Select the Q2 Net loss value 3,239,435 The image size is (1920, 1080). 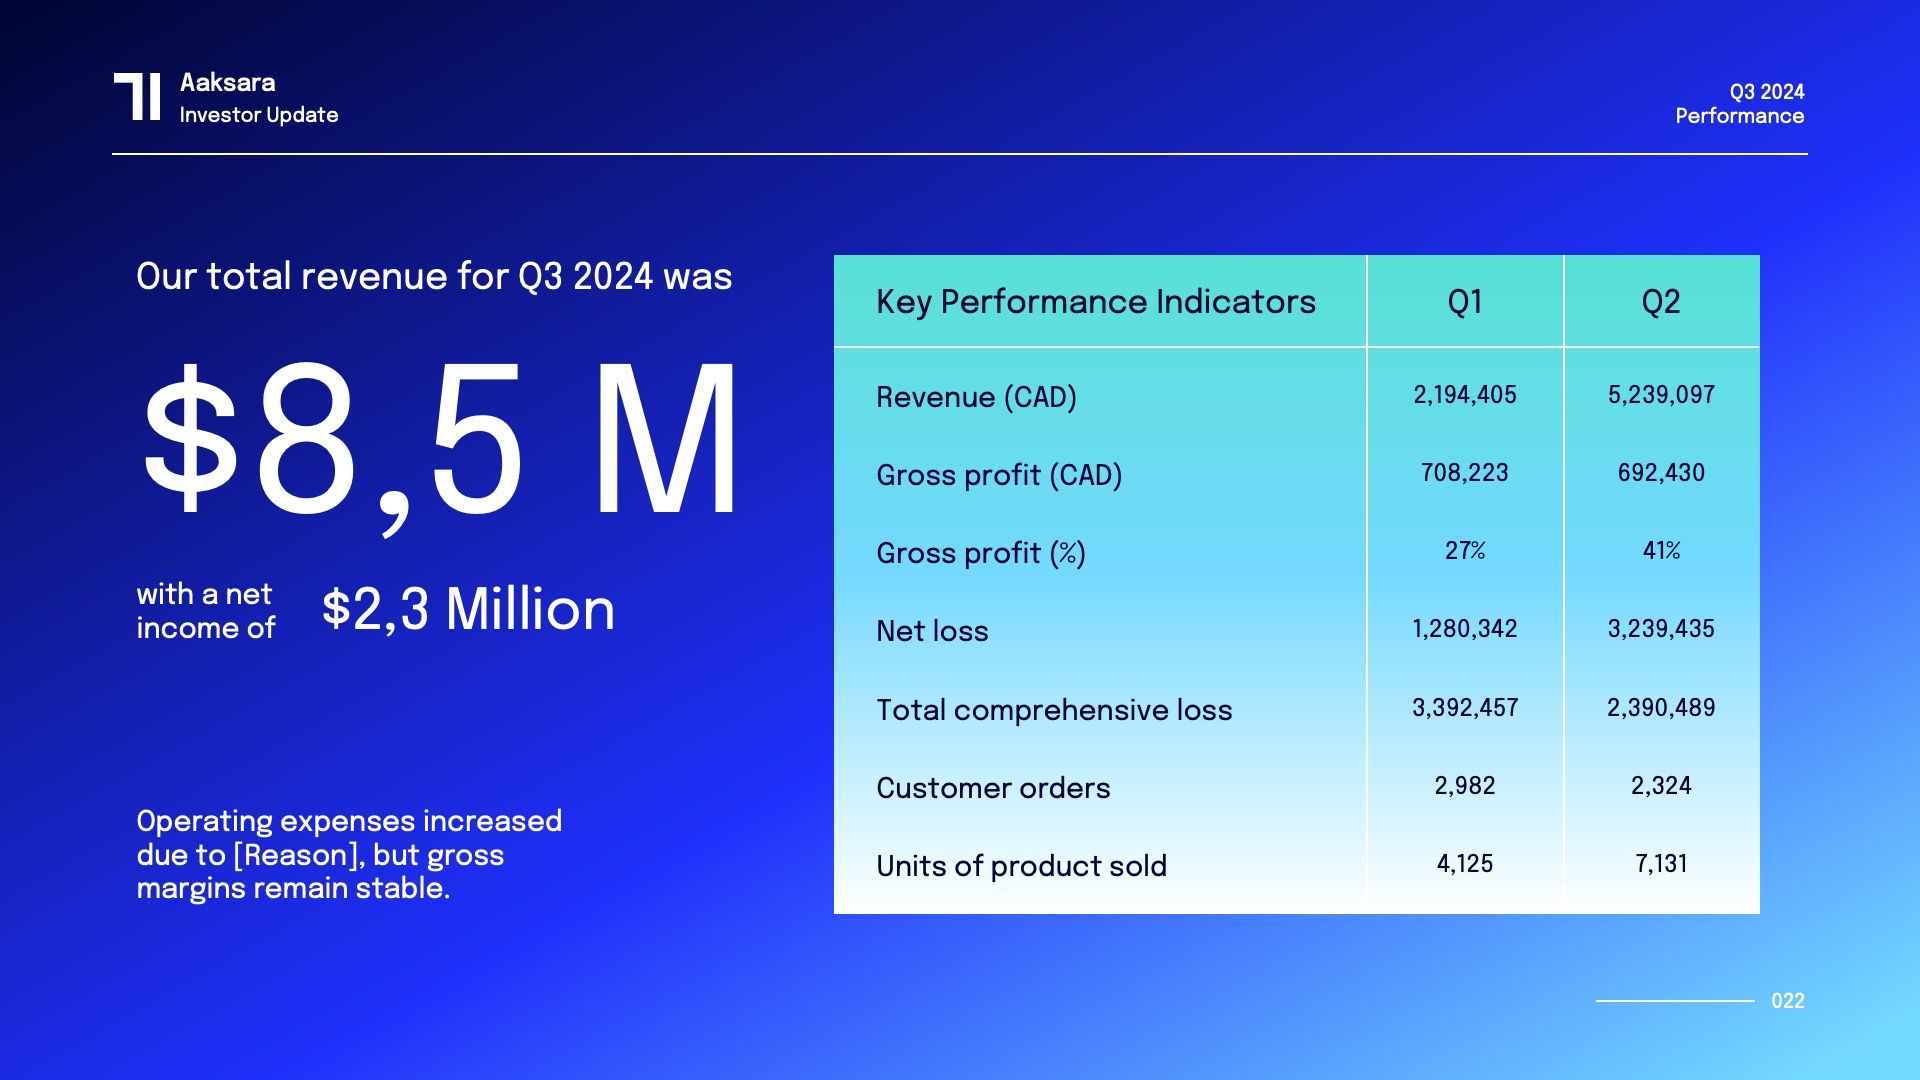(x=1660, y=629)
